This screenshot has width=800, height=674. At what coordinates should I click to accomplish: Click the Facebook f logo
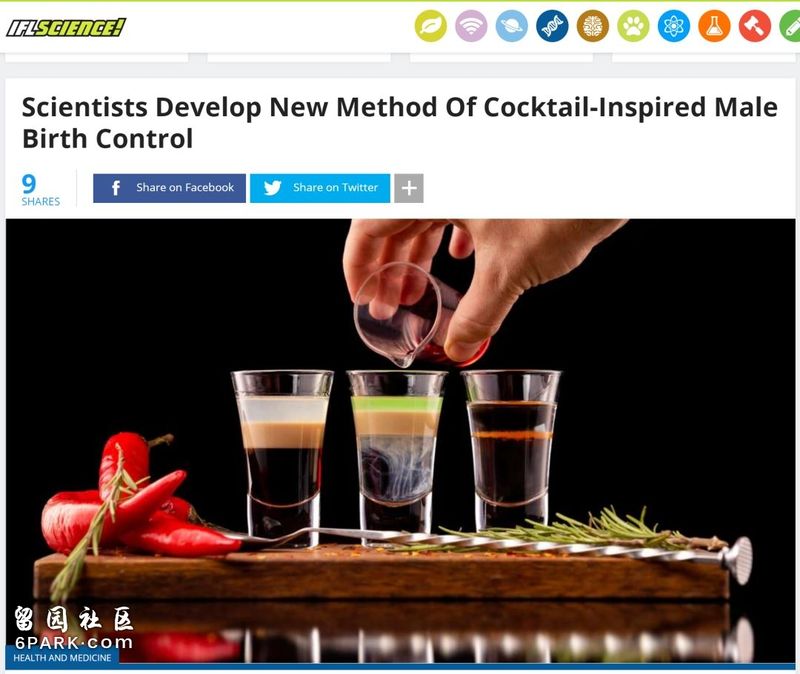point(116,188)
